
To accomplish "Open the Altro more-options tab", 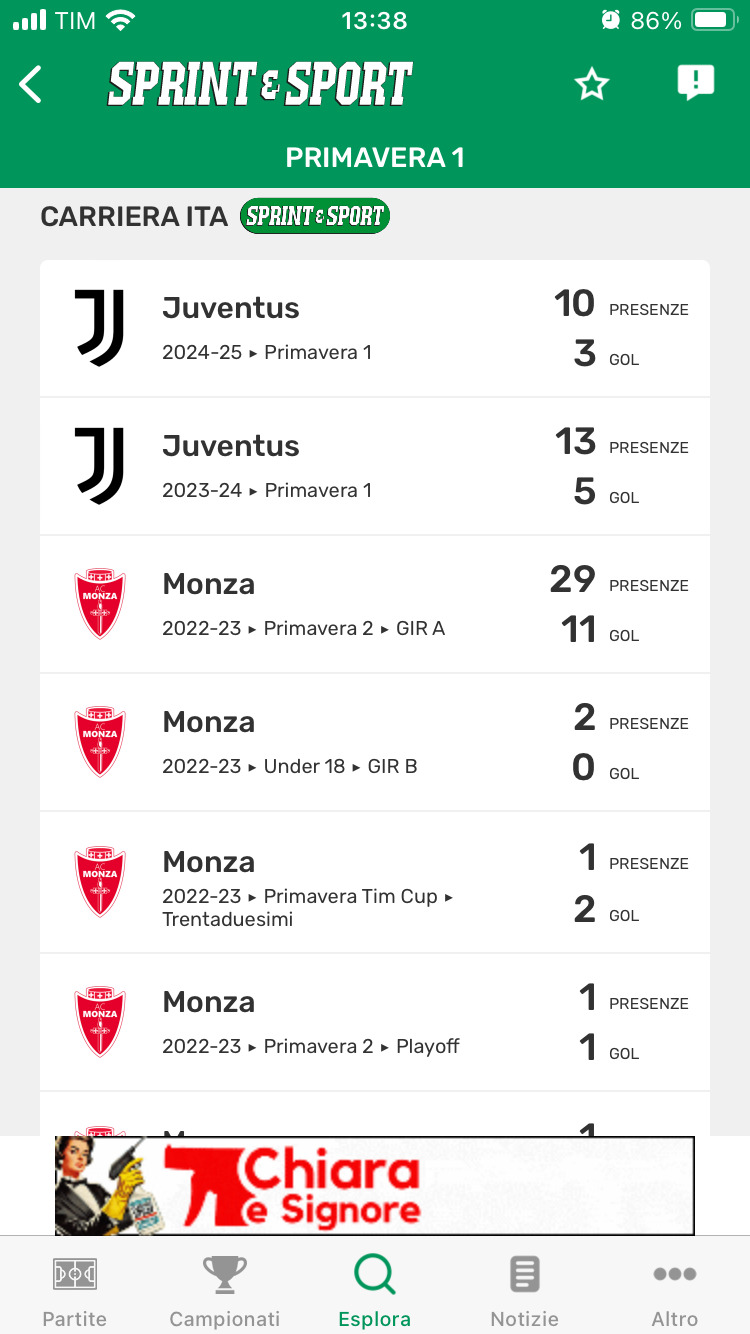I will point(675,1290).
